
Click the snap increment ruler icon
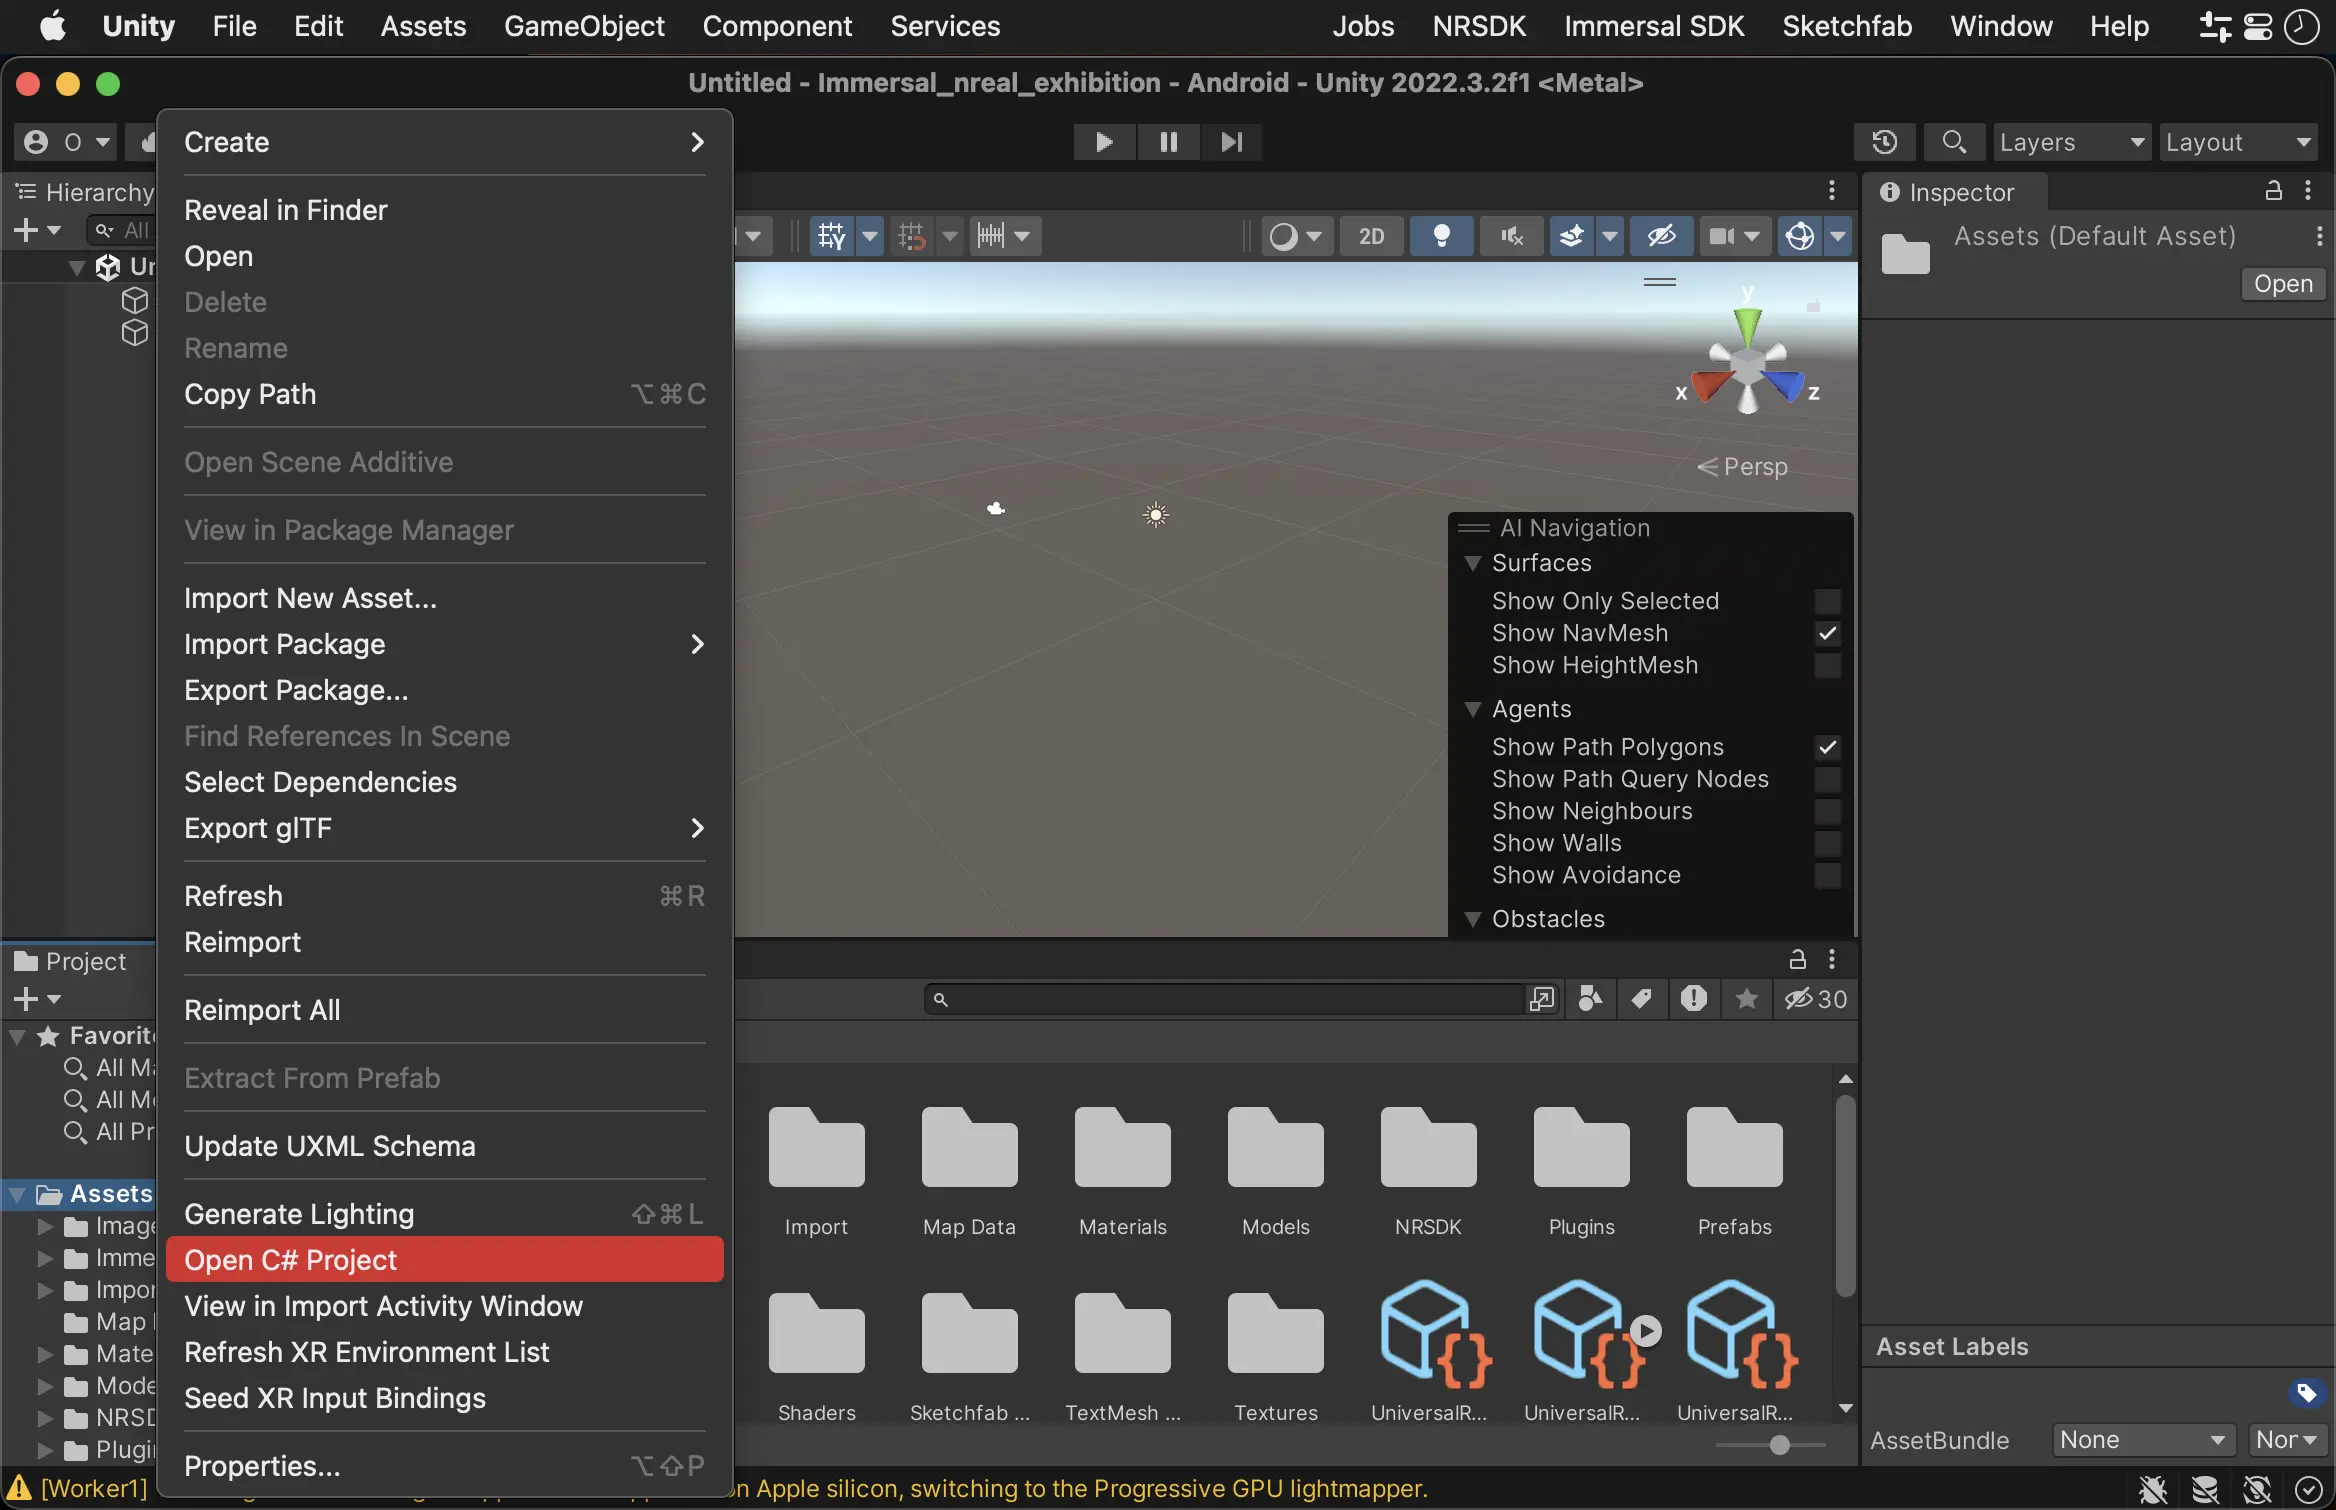click(991, 236)
